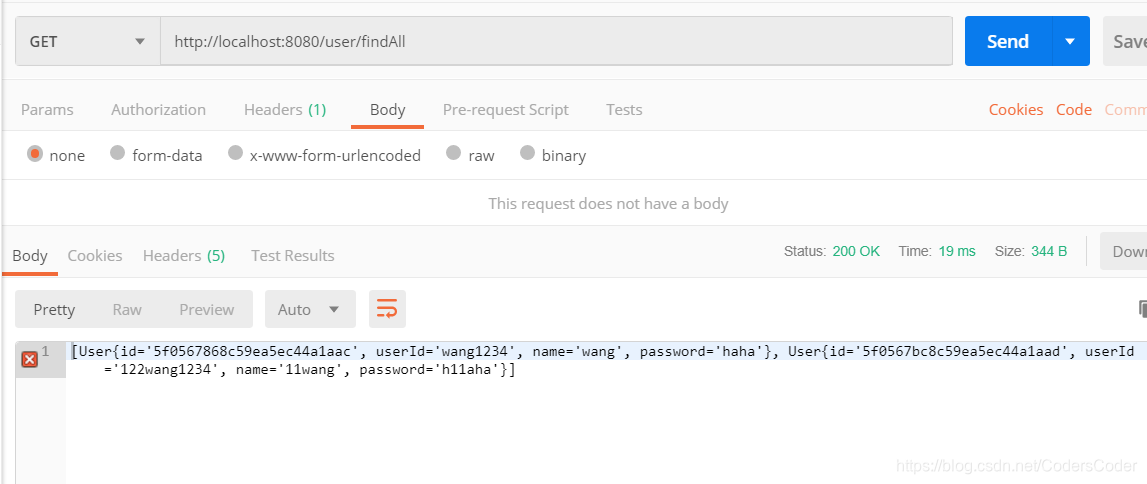Open the GET method dropdown
The height and width of the screenshot is (484, 1147).
[x=88, y=42]
